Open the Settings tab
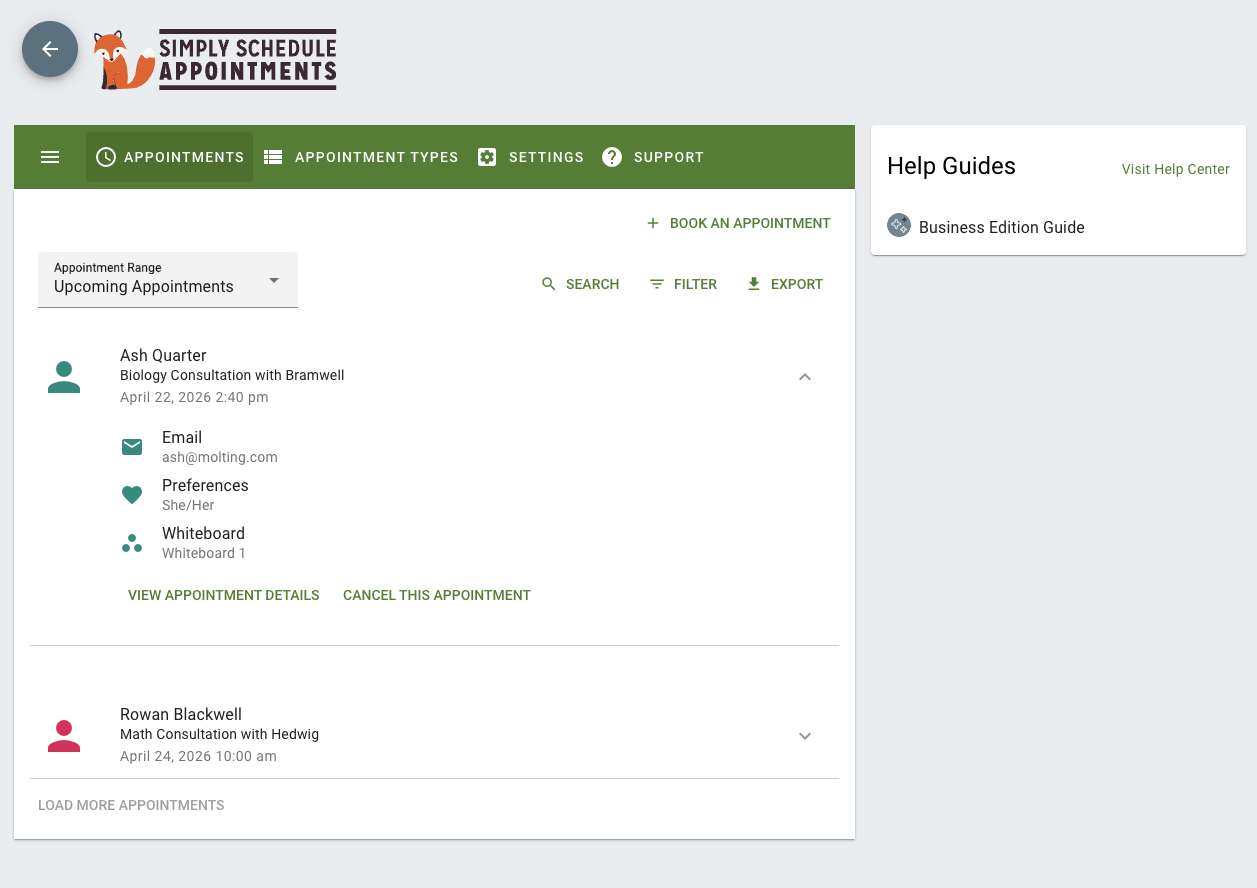 [x=531, y=157]
